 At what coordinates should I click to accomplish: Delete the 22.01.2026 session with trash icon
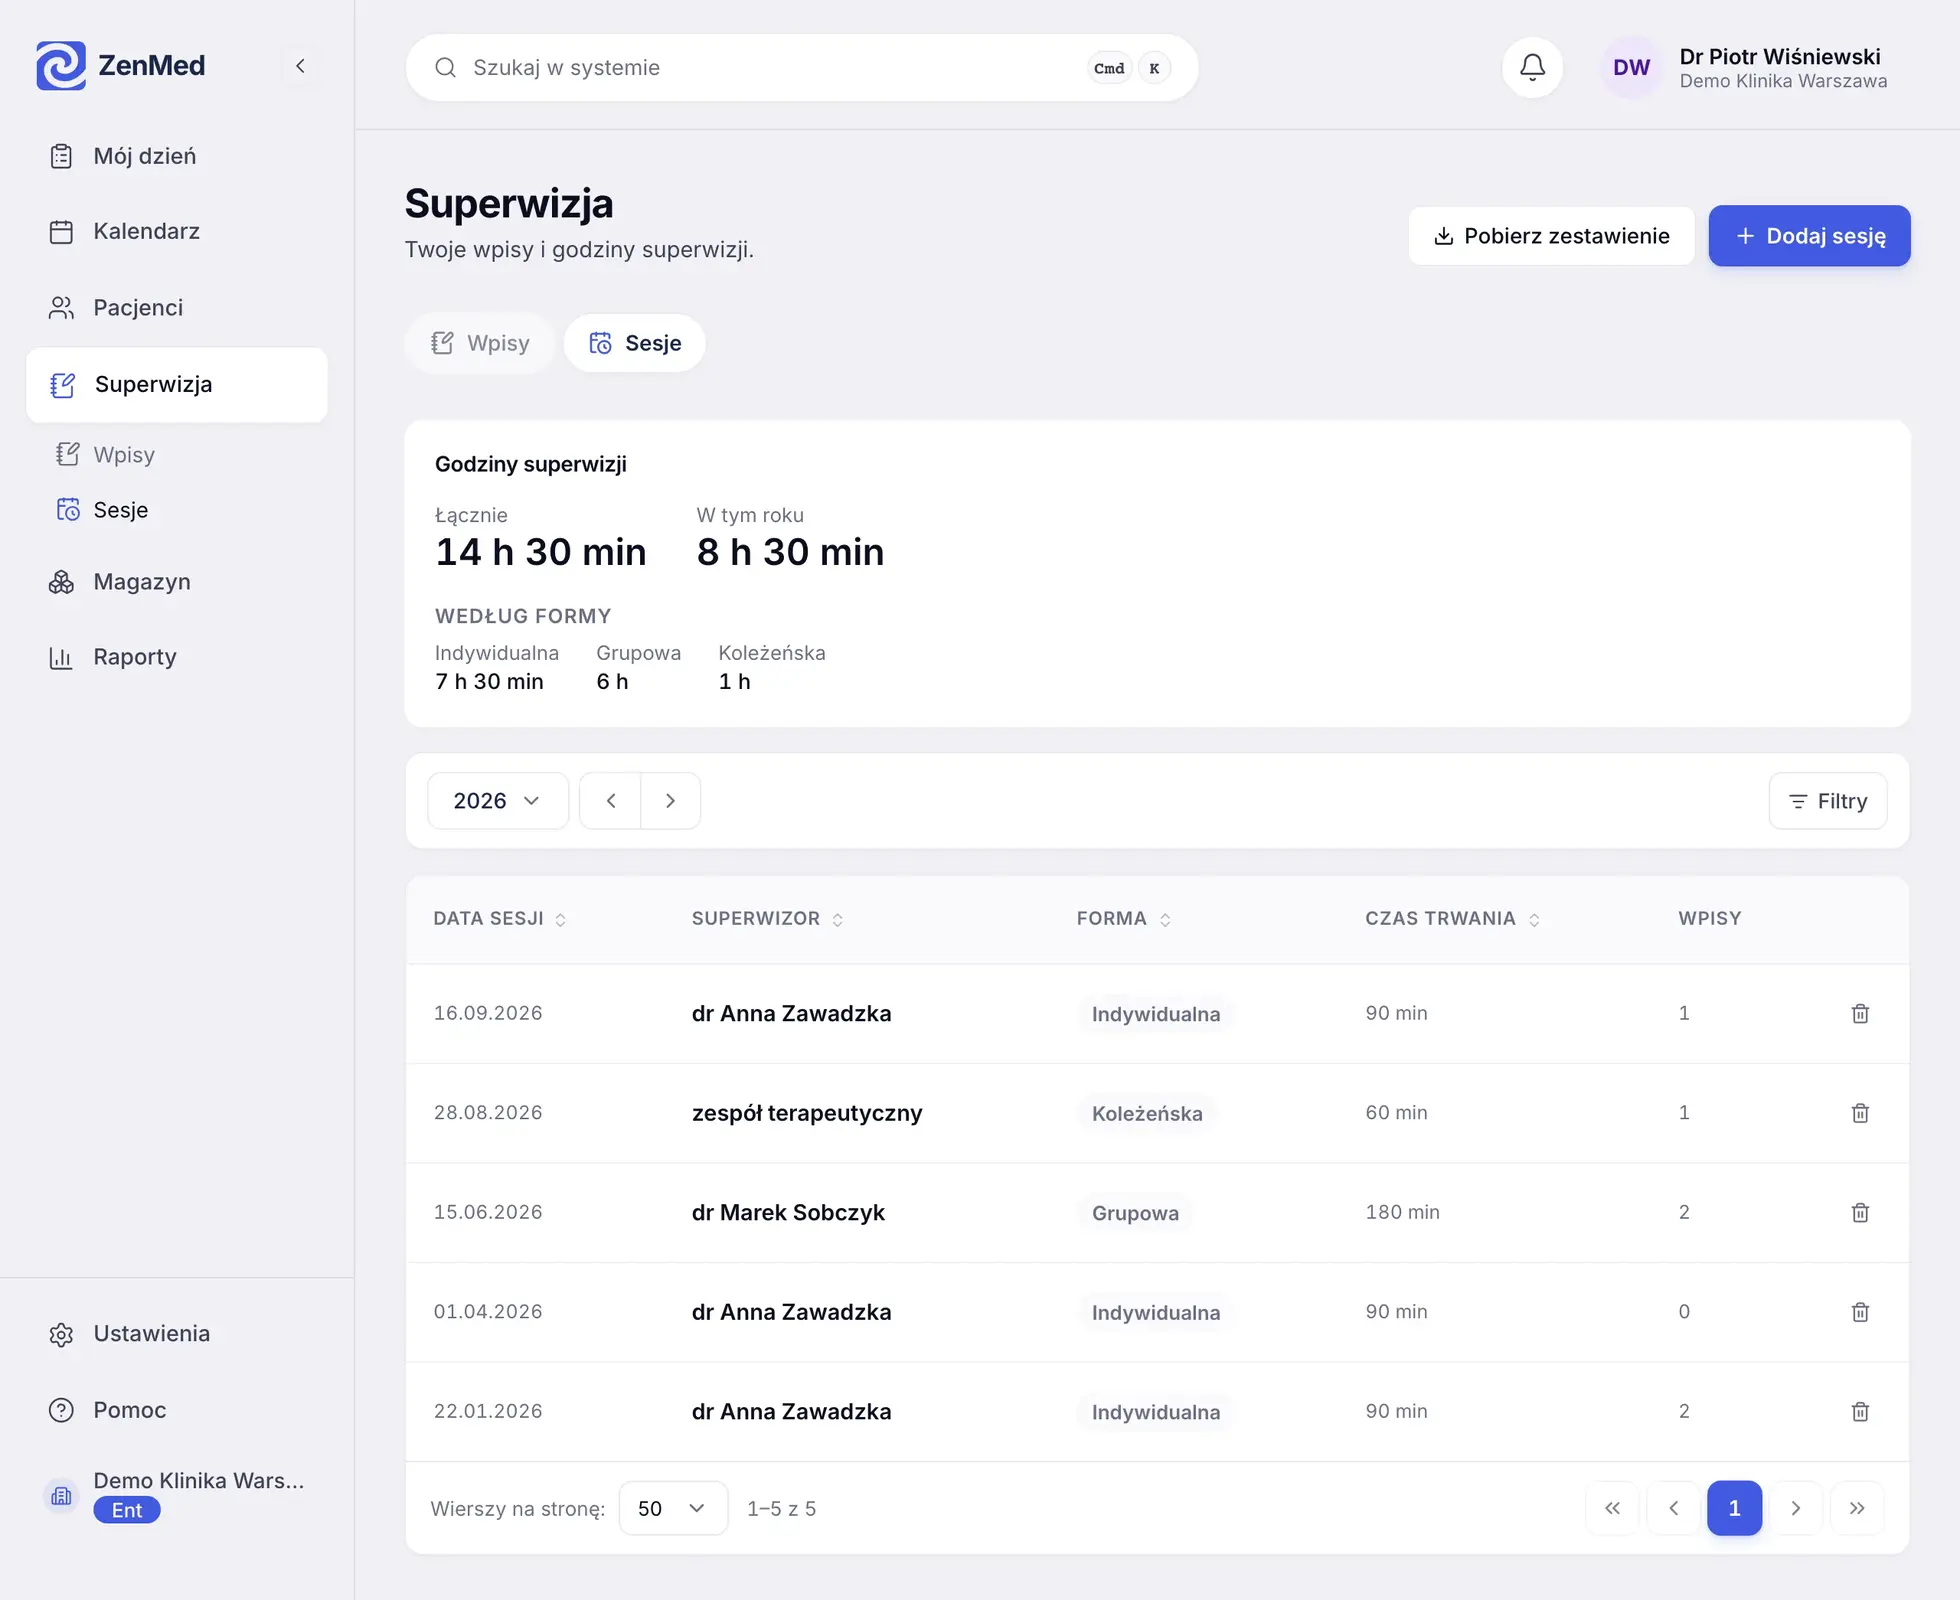click(x=1859, y=1411)
